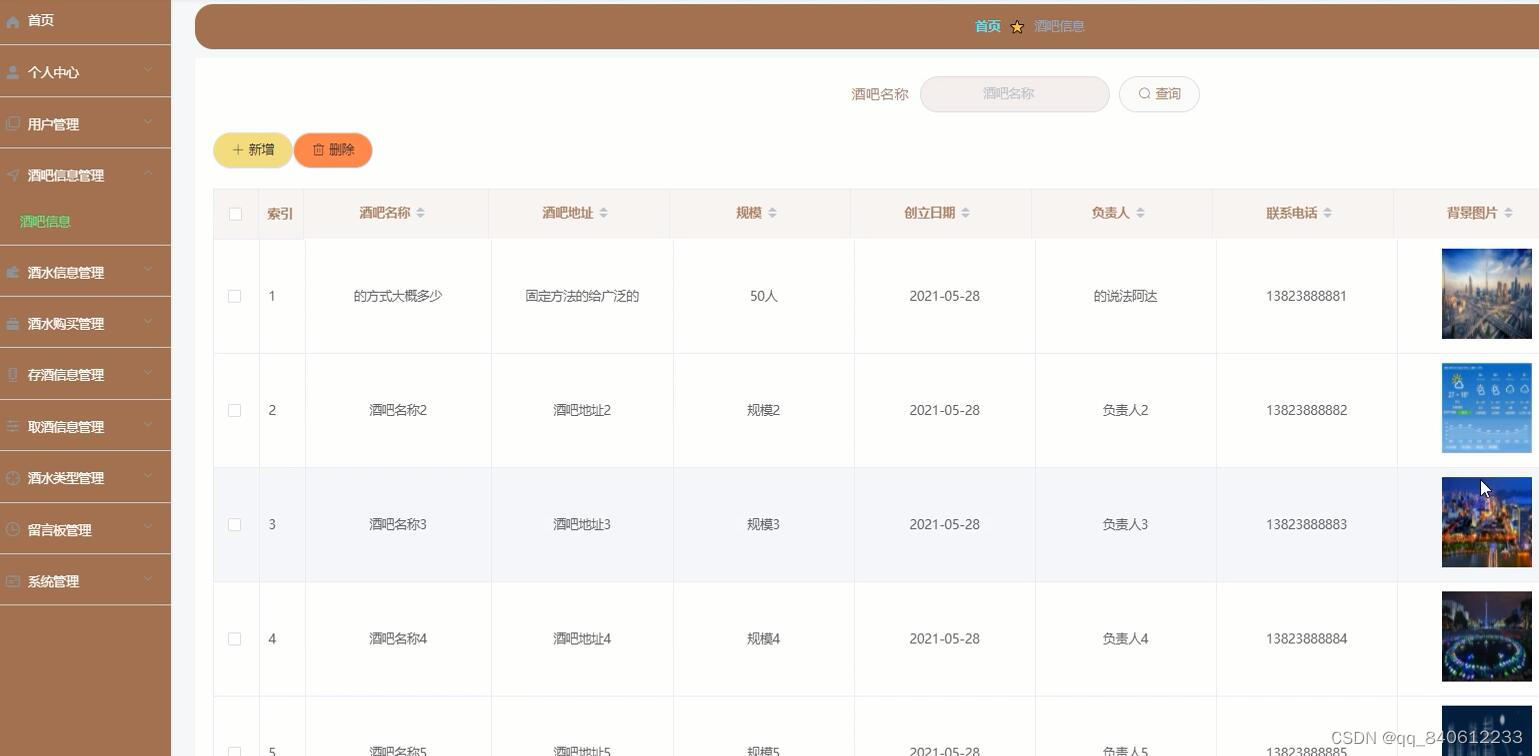This screenshot has width=1539, height=756.
Task: Check the checkbox for row 1
Action: [235, 296]
